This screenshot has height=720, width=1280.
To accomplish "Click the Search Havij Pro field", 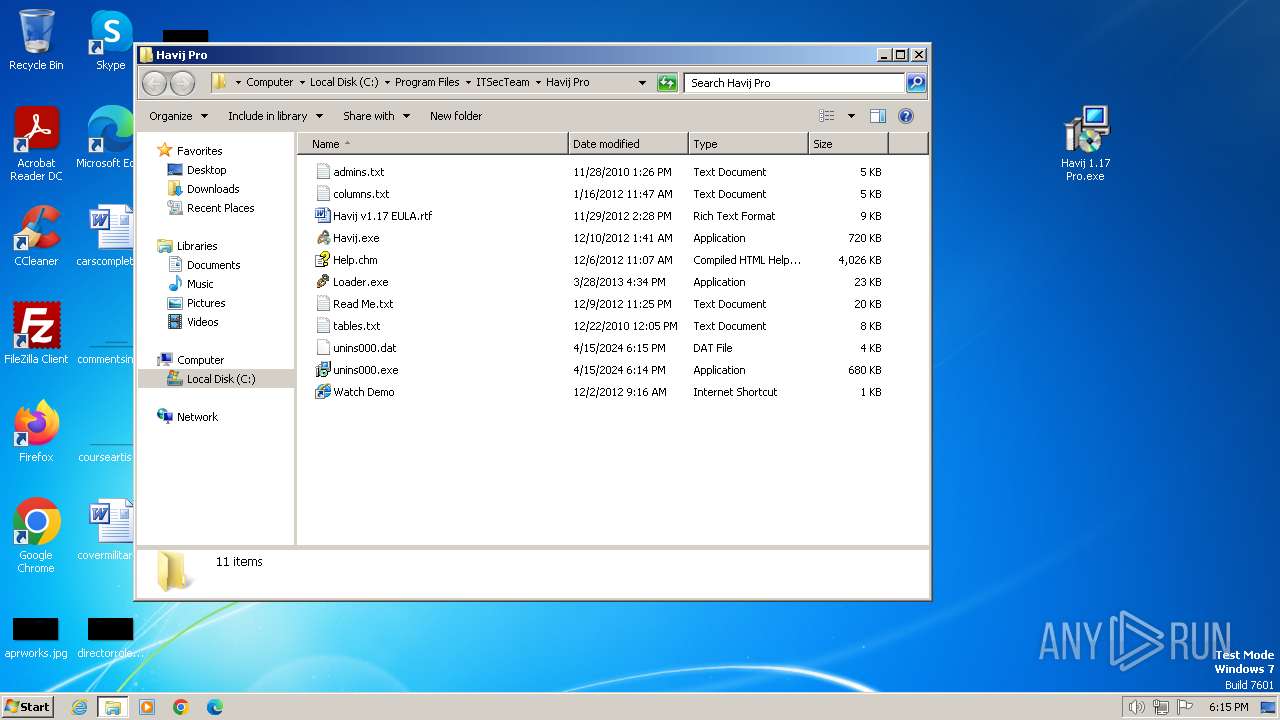I will point(795,83).
